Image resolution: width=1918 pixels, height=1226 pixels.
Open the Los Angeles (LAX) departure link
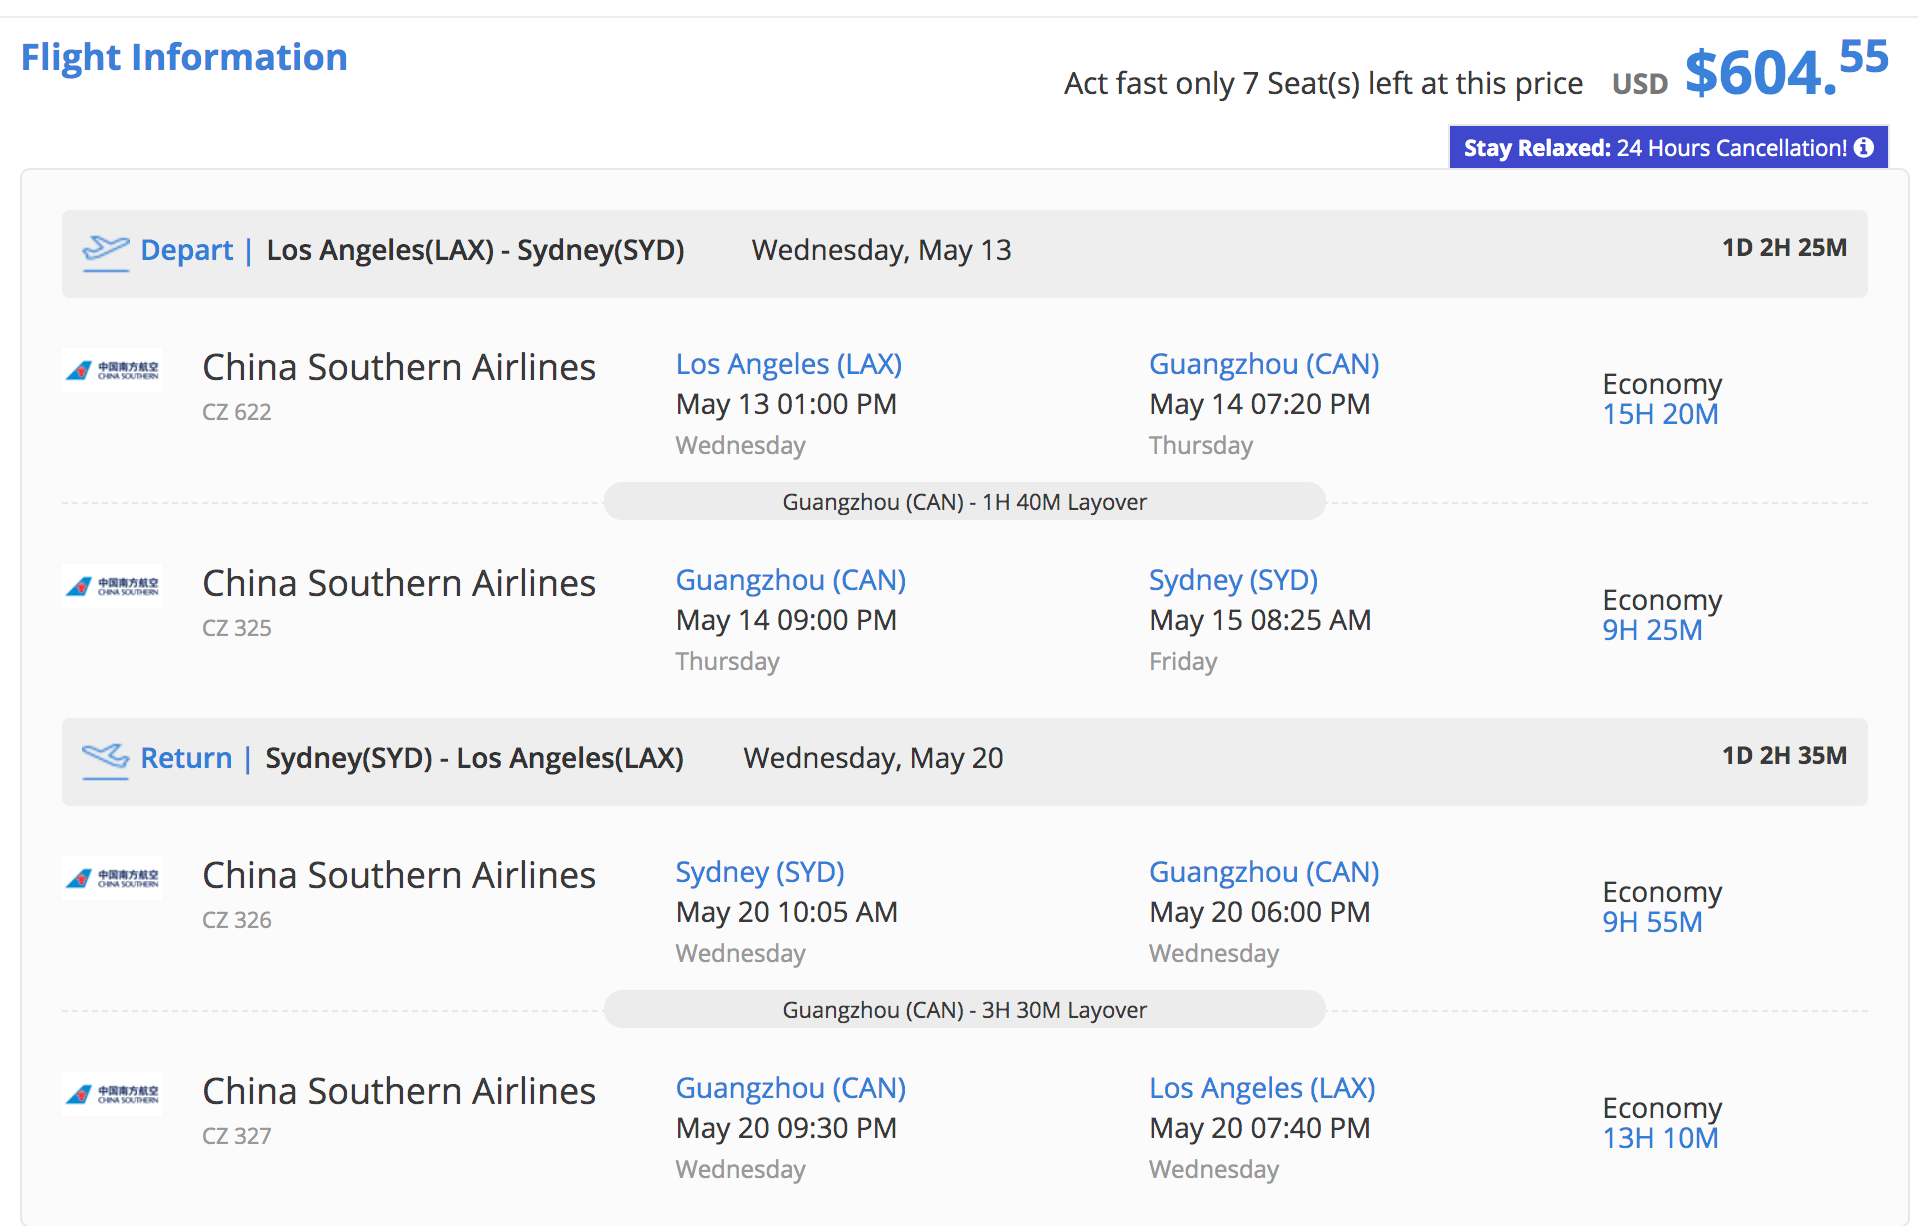[788, 364]
